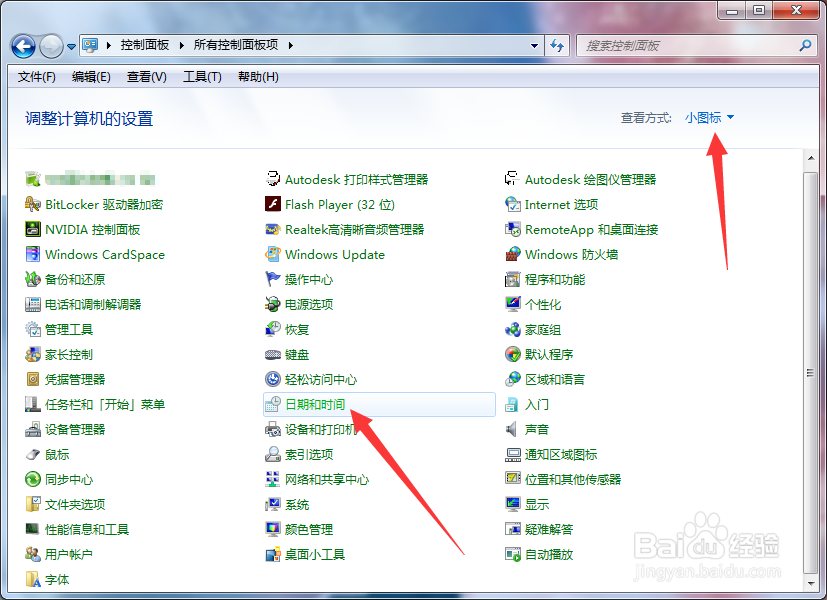This screenshot has height=600, width=827.
Task: Open the 编辑(E) menu
Action: 91,77
